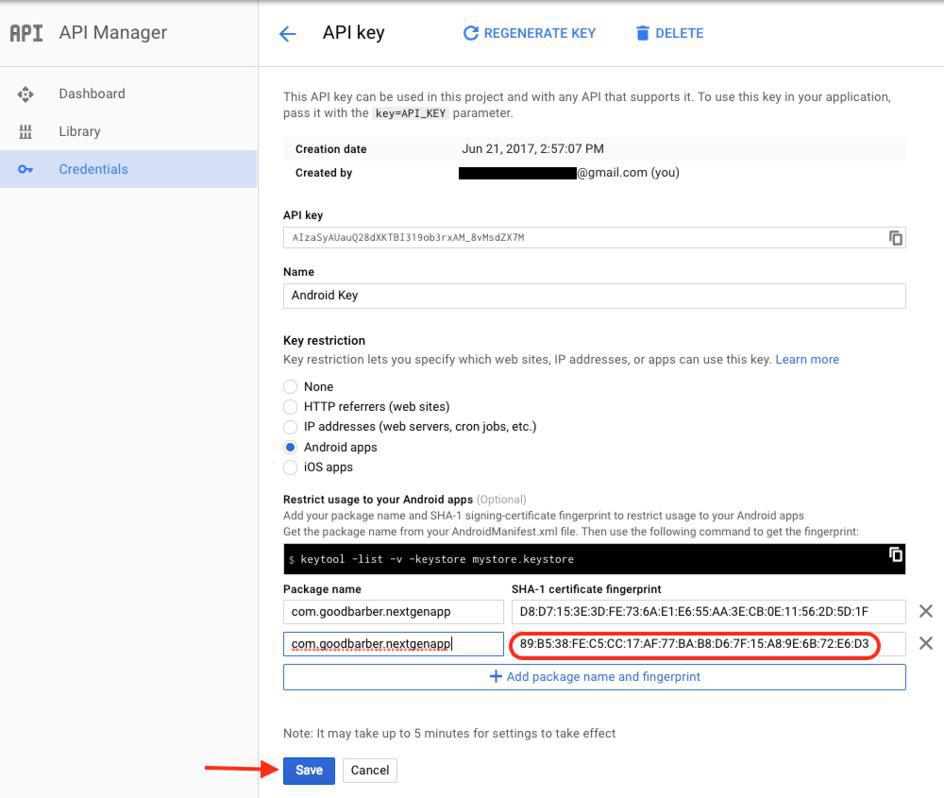Remove the first package fingerprint row
944x798 pixels.
tap(925, 611)
